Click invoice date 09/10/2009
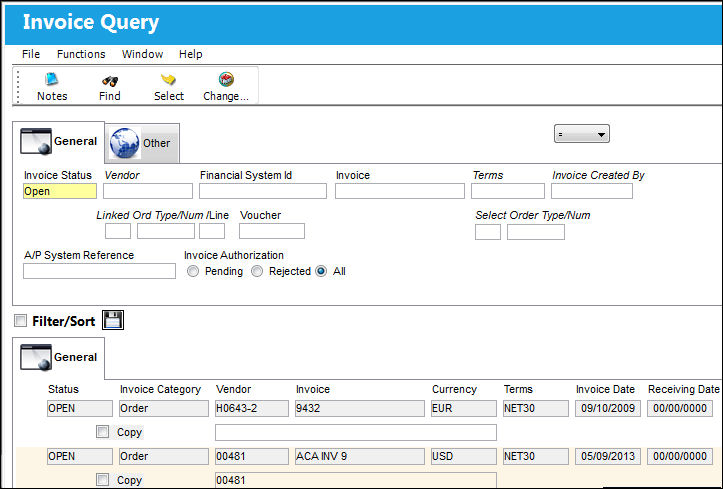The image size is (723, 489). 608,408
